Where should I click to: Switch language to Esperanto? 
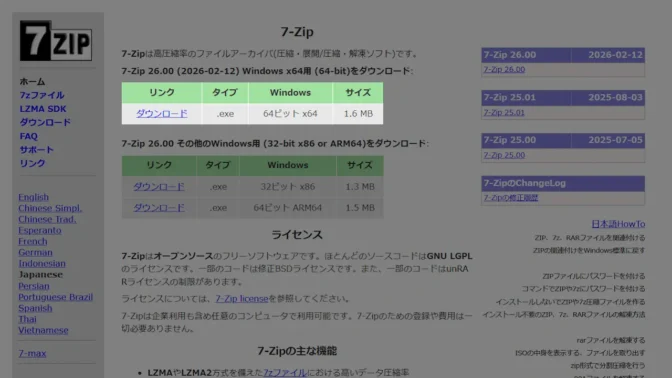39,231
